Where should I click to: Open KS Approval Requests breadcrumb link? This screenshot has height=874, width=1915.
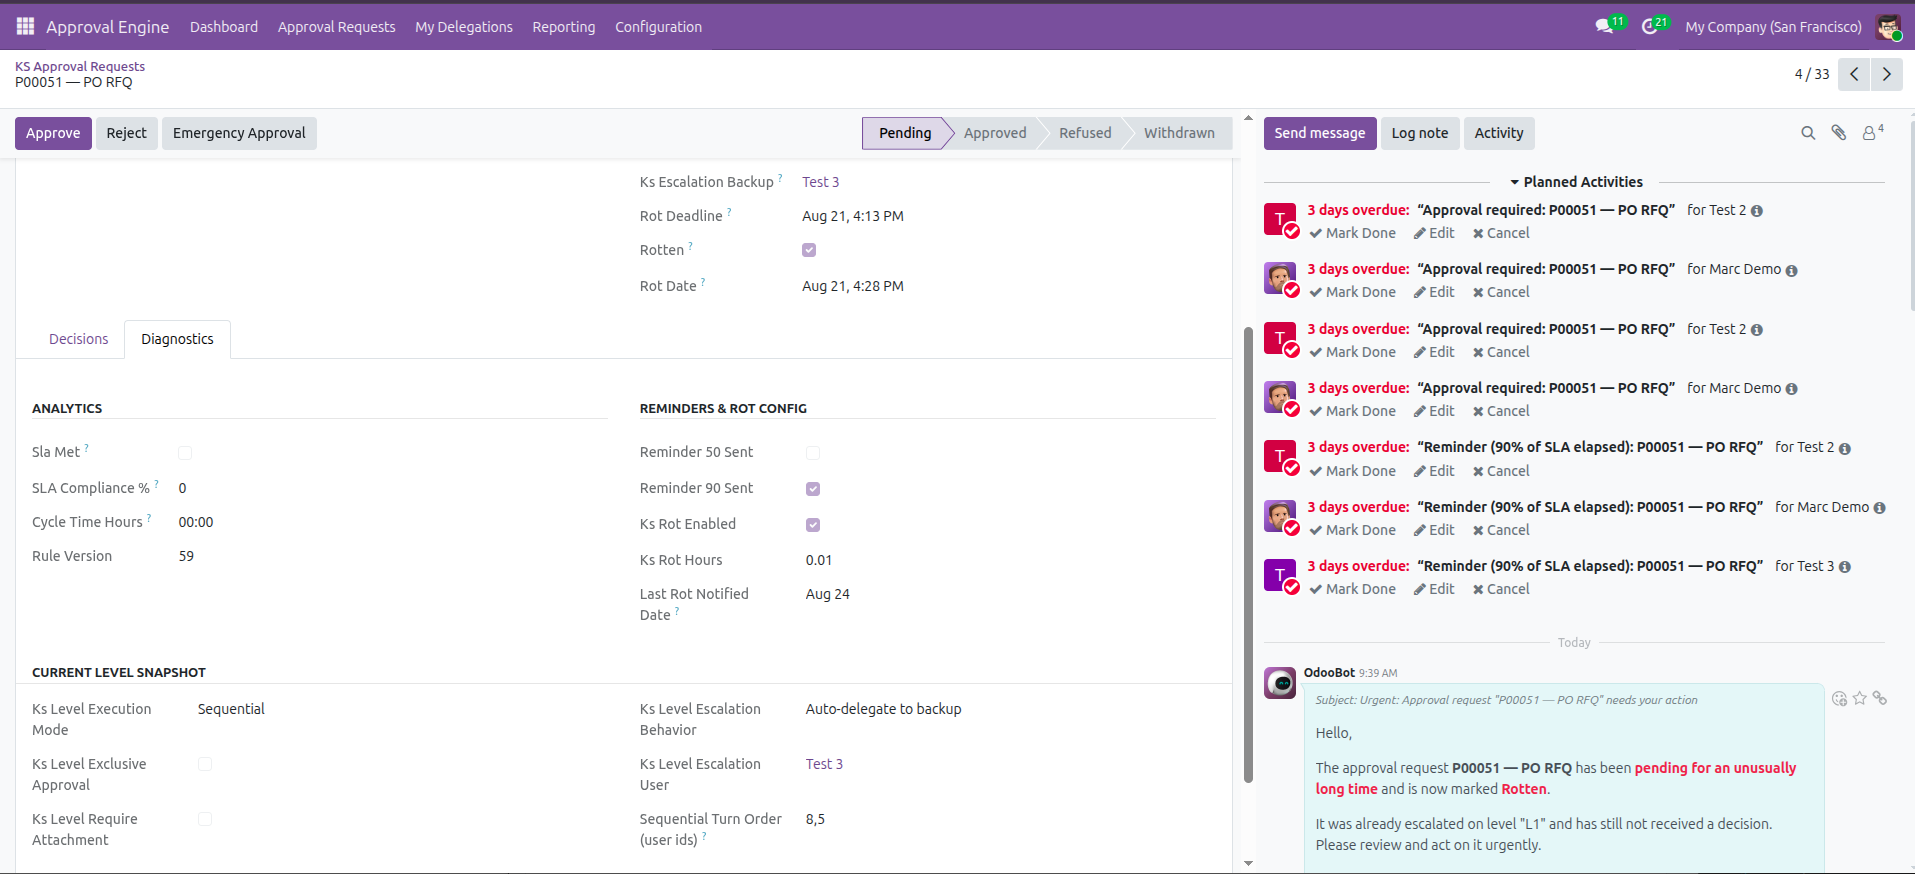[80, 66]
